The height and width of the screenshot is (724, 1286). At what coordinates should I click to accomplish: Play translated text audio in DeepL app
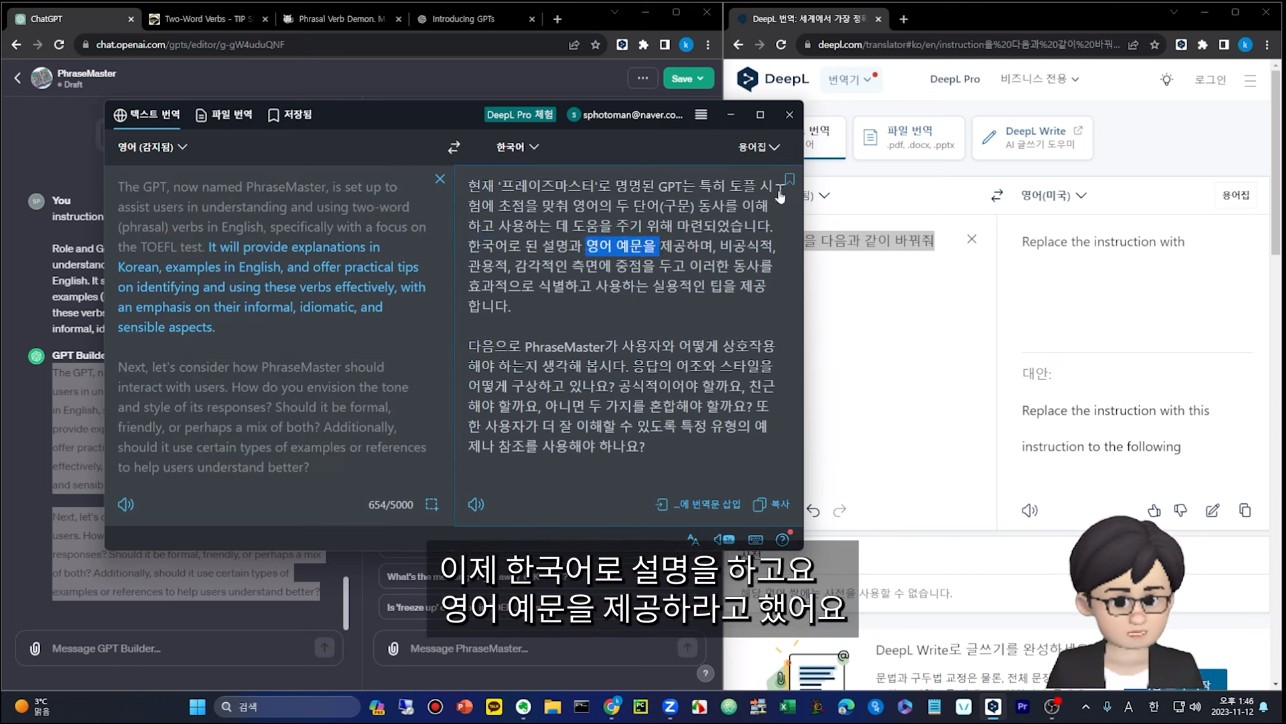(x=476, y=505)
